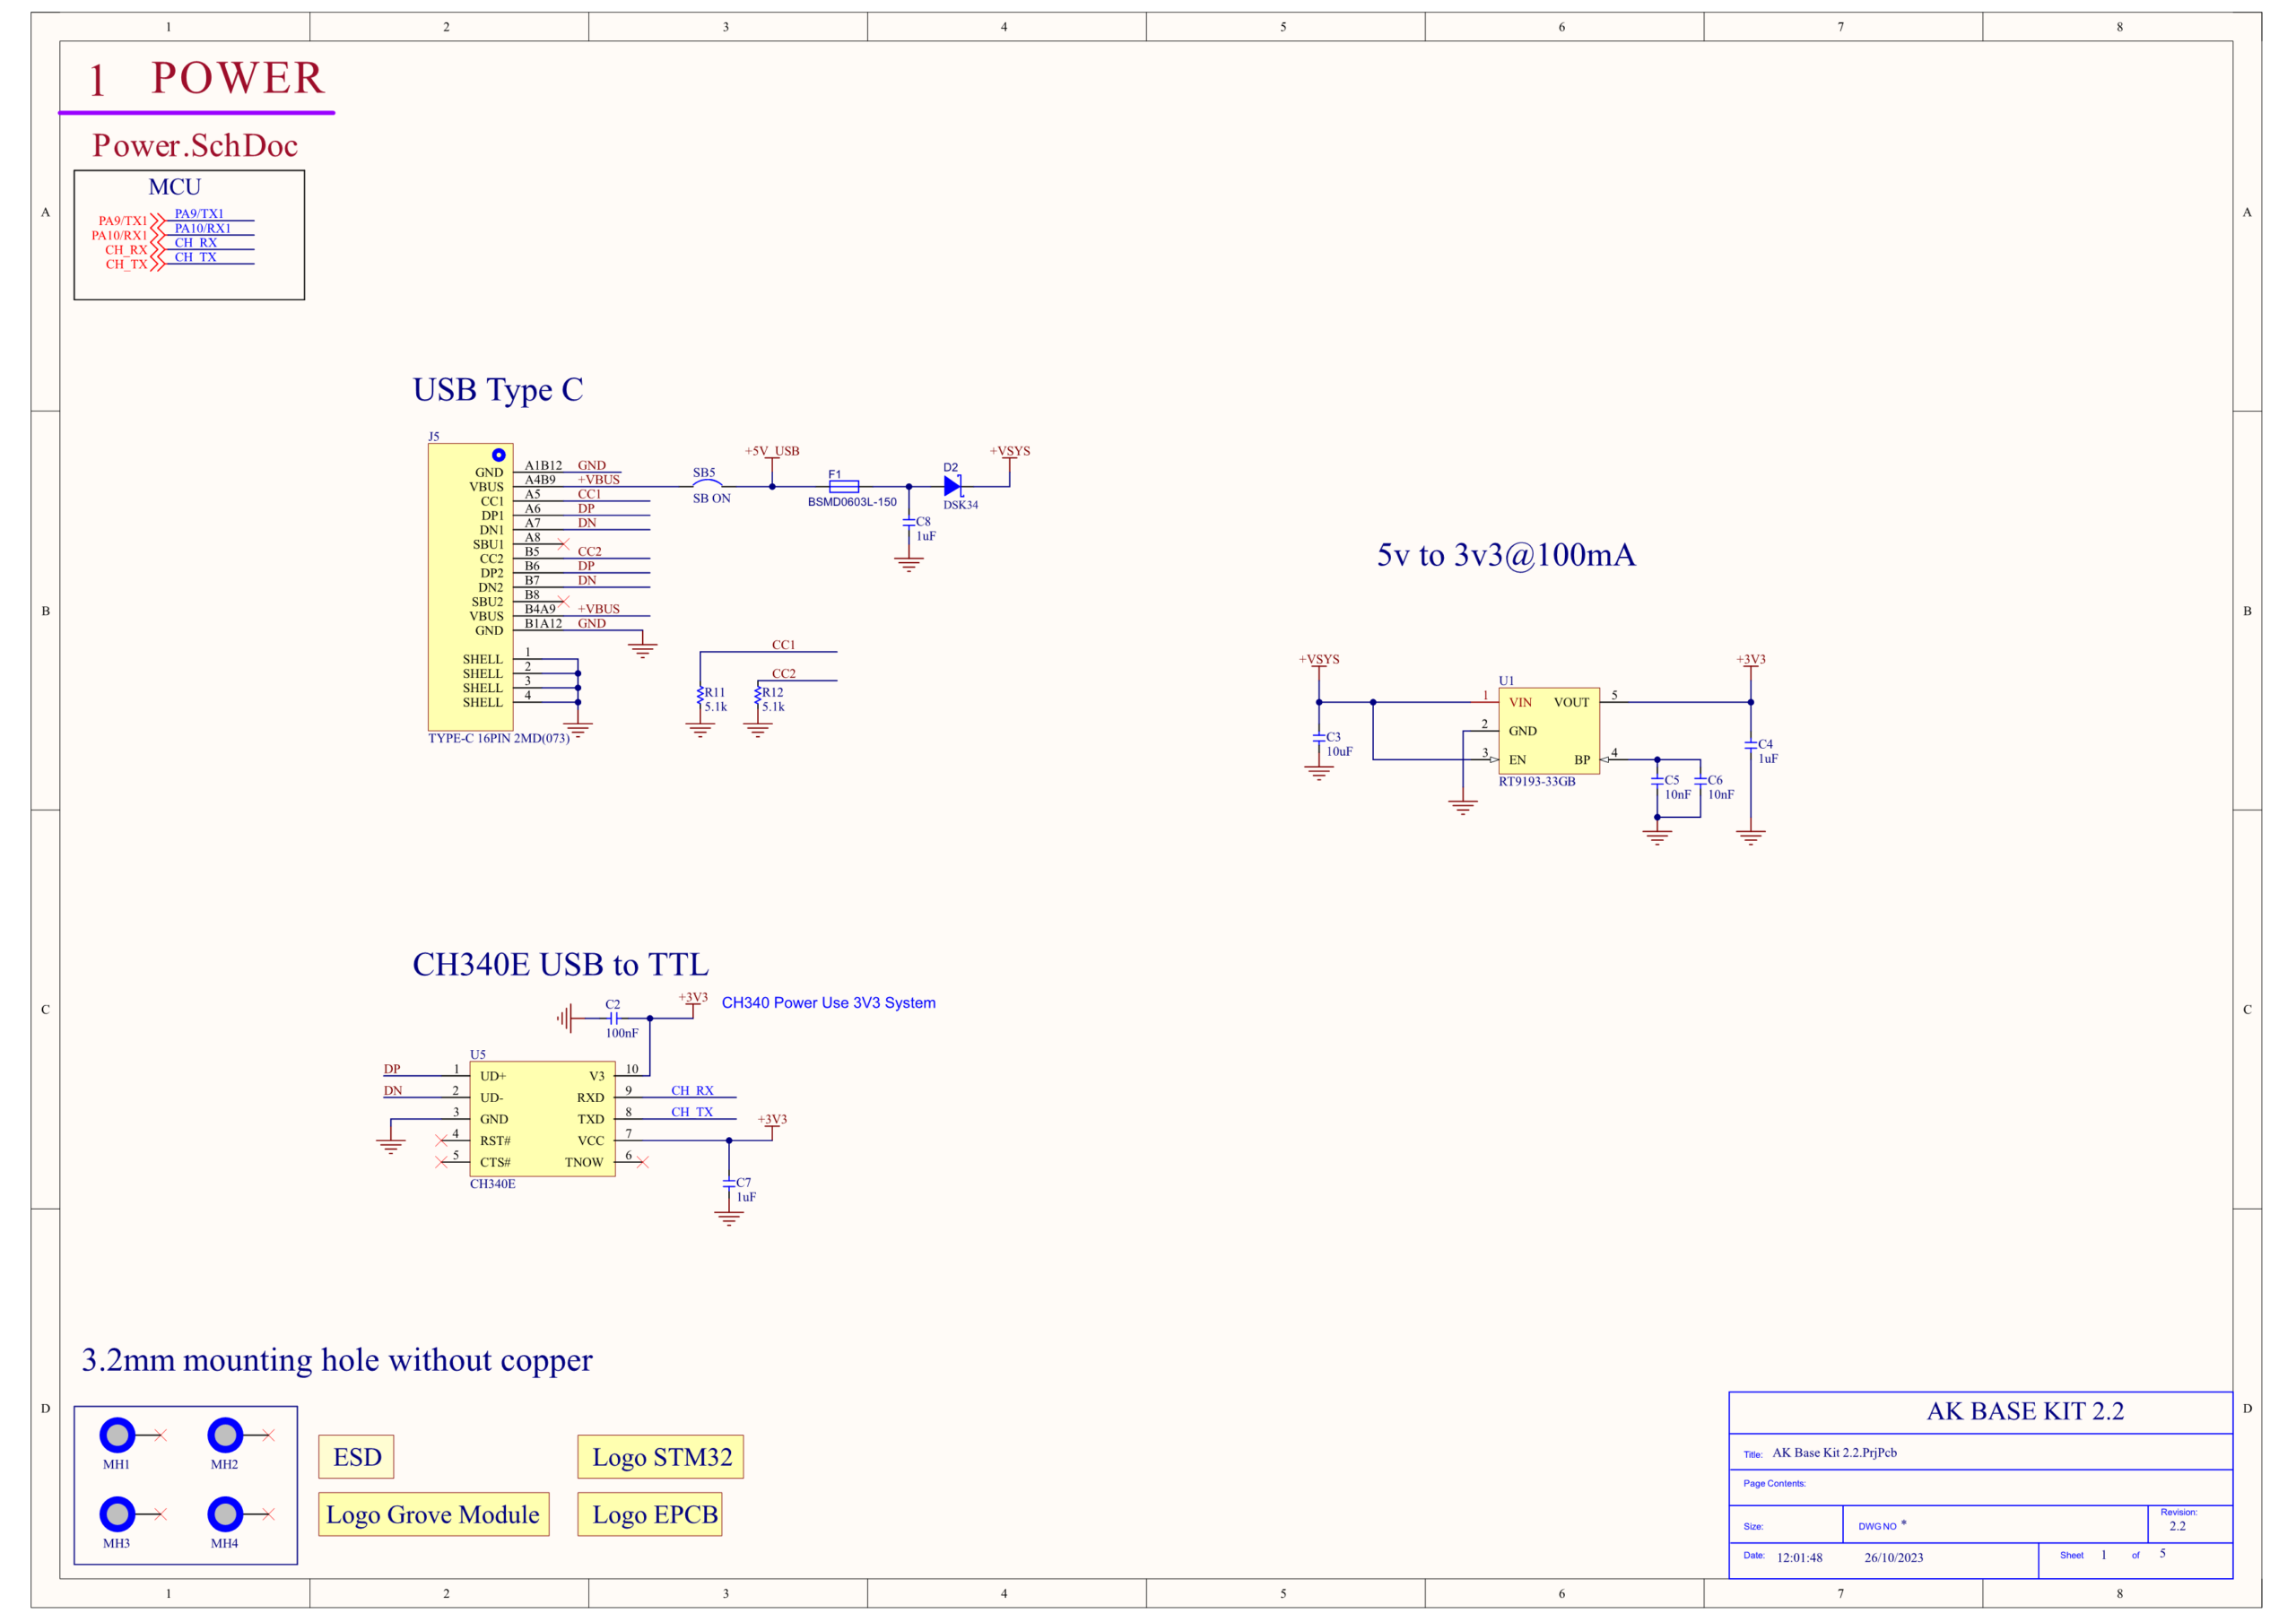The height and width of the screenshot is (1622, 2296).
Task: Select the U5 CH340E chip body
Action: [x=543, y=1119]
